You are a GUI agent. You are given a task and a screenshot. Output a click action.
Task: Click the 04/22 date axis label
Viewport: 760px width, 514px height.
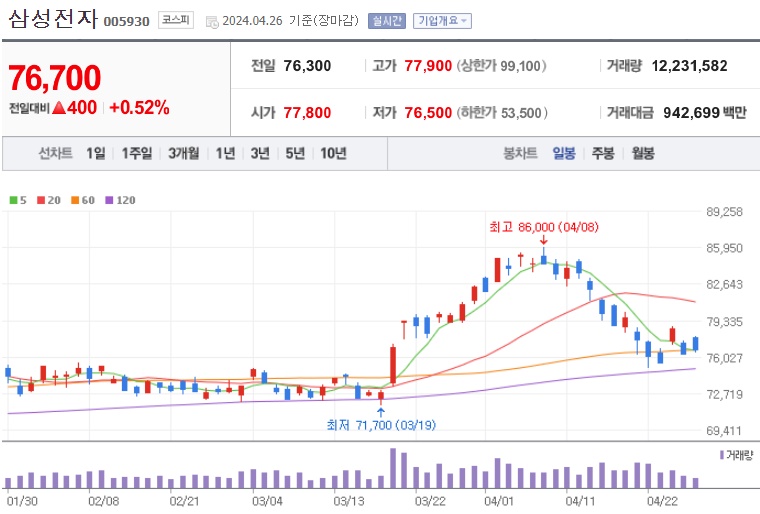tap(663, 501)
